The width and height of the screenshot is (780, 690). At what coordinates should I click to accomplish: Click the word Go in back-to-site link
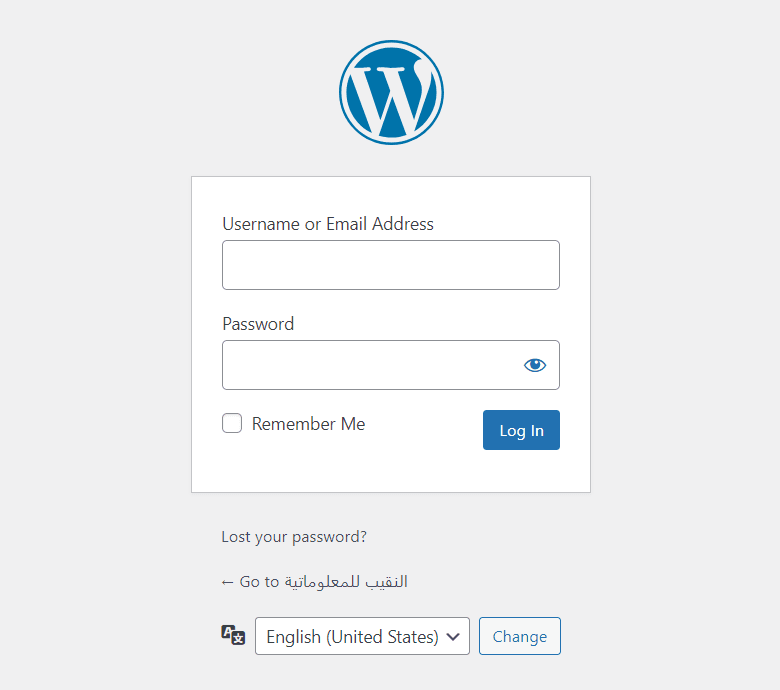point(250,582)
